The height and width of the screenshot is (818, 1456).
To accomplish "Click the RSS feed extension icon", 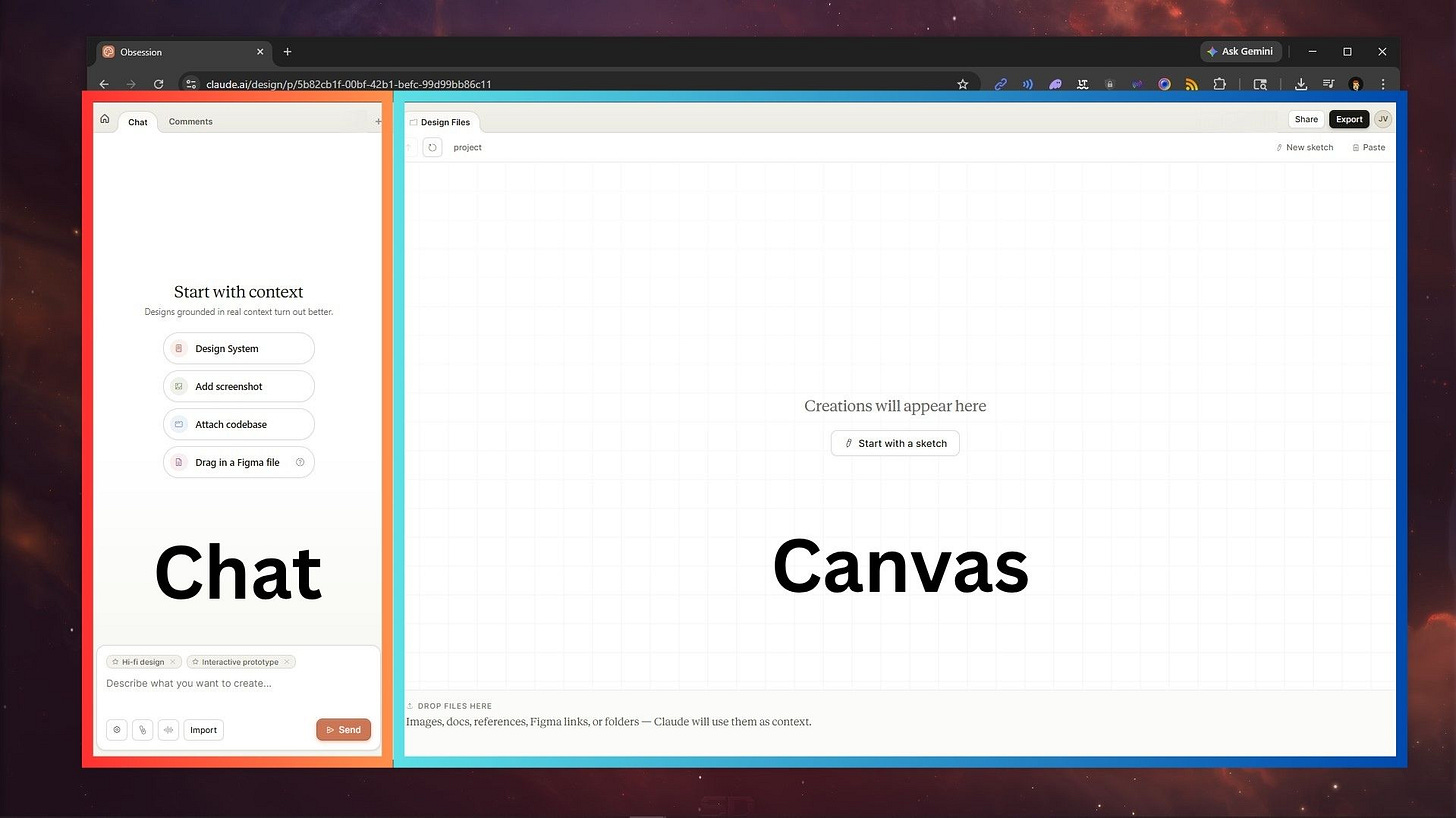I will click(x=1191, y=84).
